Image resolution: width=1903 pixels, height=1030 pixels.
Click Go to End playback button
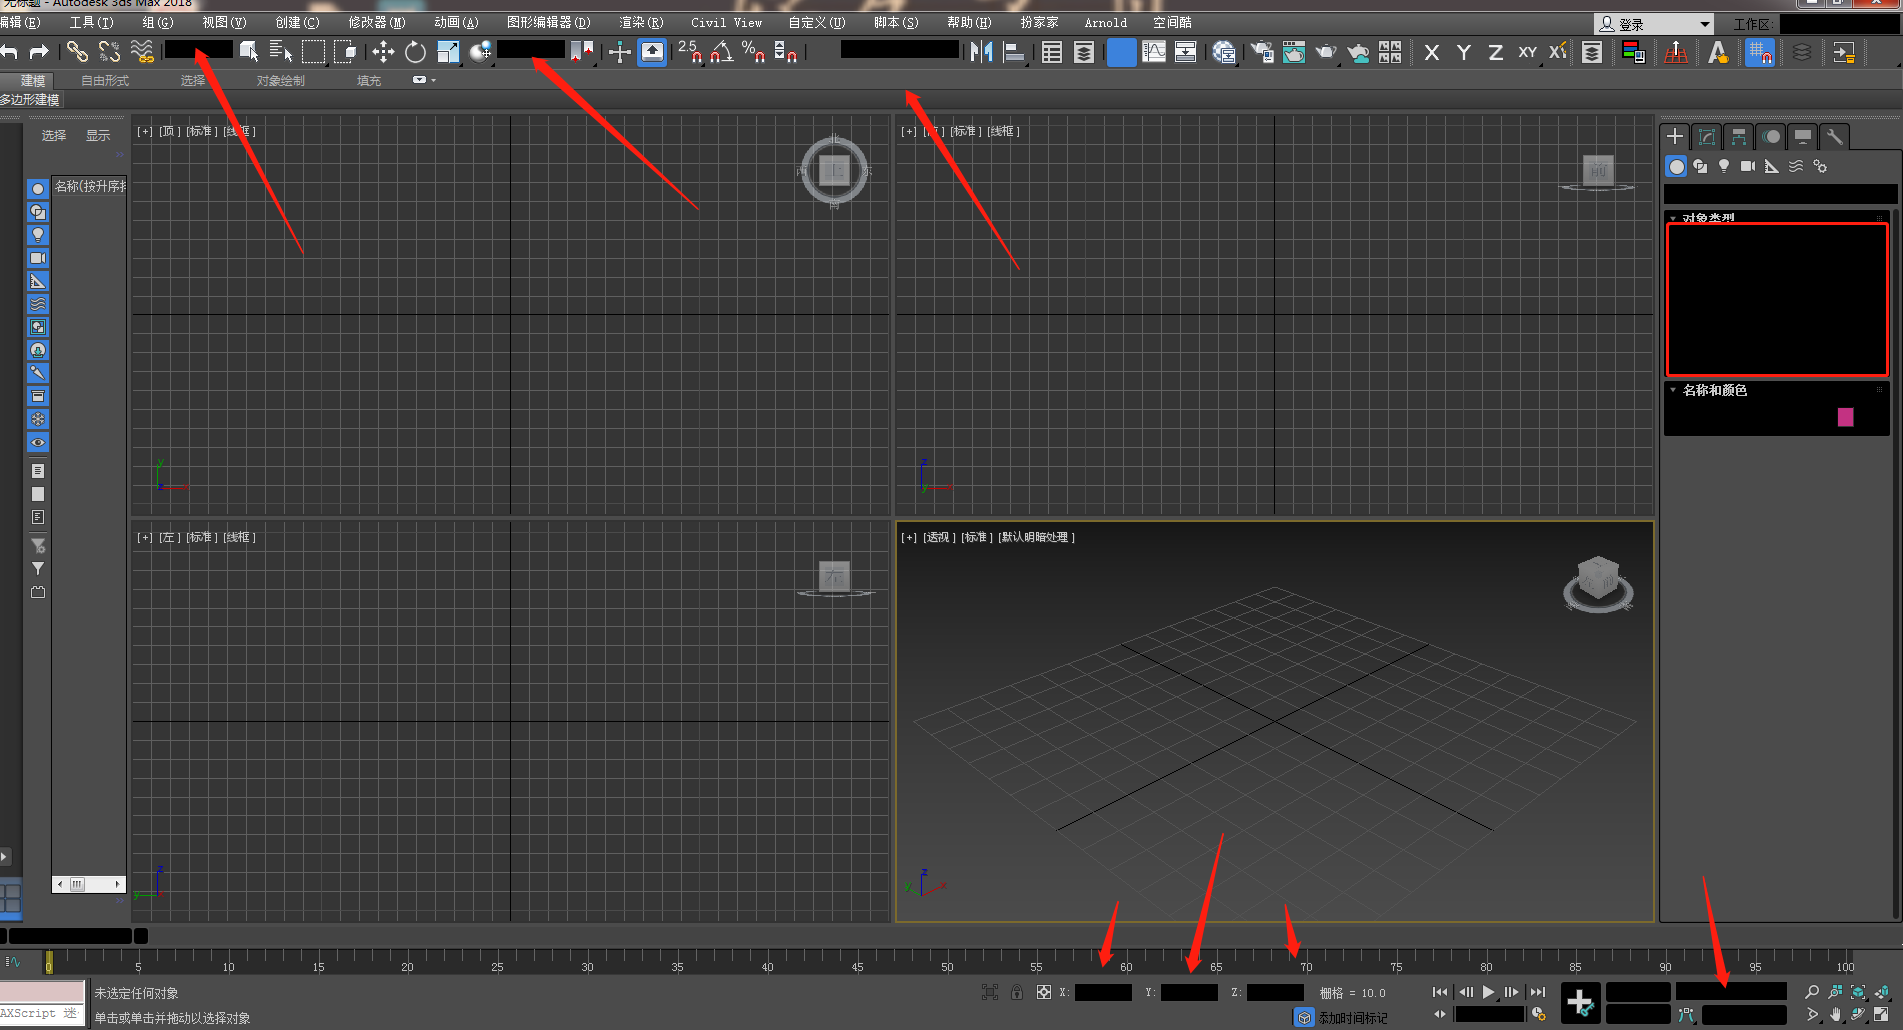tap(1538, 992)
